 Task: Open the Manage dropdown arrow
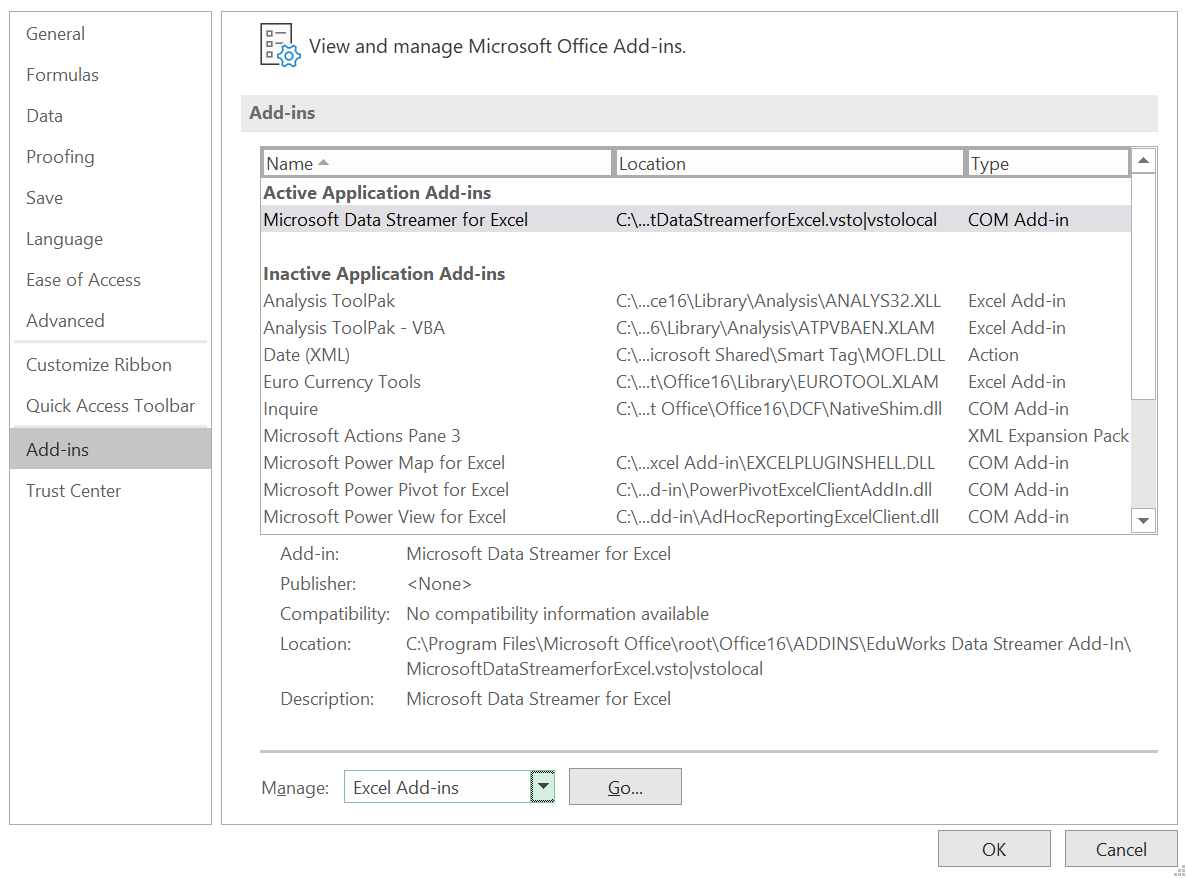[x=542, y=787]
